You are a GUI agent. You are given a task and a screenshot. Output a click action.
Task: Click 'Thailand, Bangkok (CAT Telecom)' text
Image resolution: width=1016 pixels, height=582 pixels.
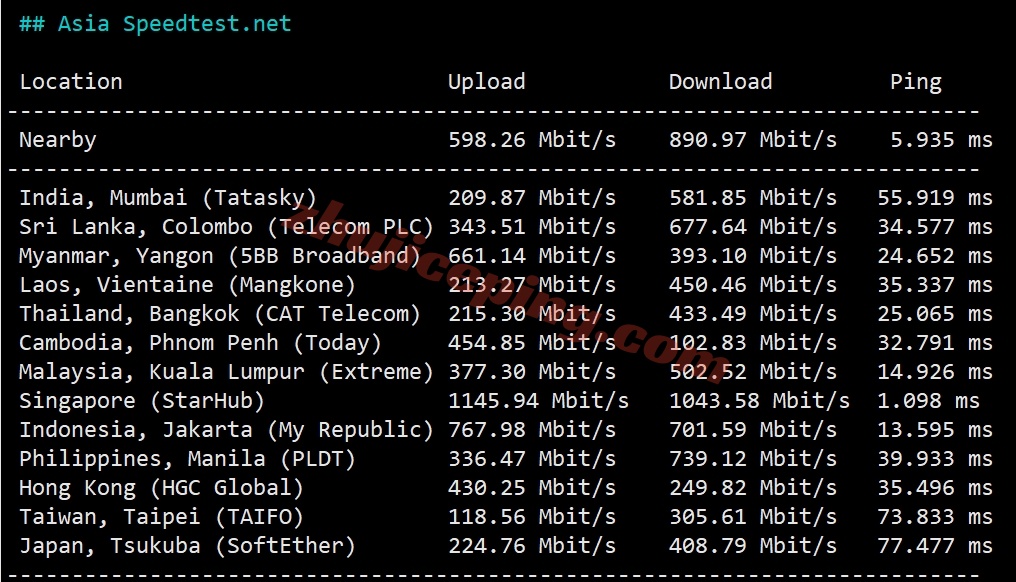point(220,314)
